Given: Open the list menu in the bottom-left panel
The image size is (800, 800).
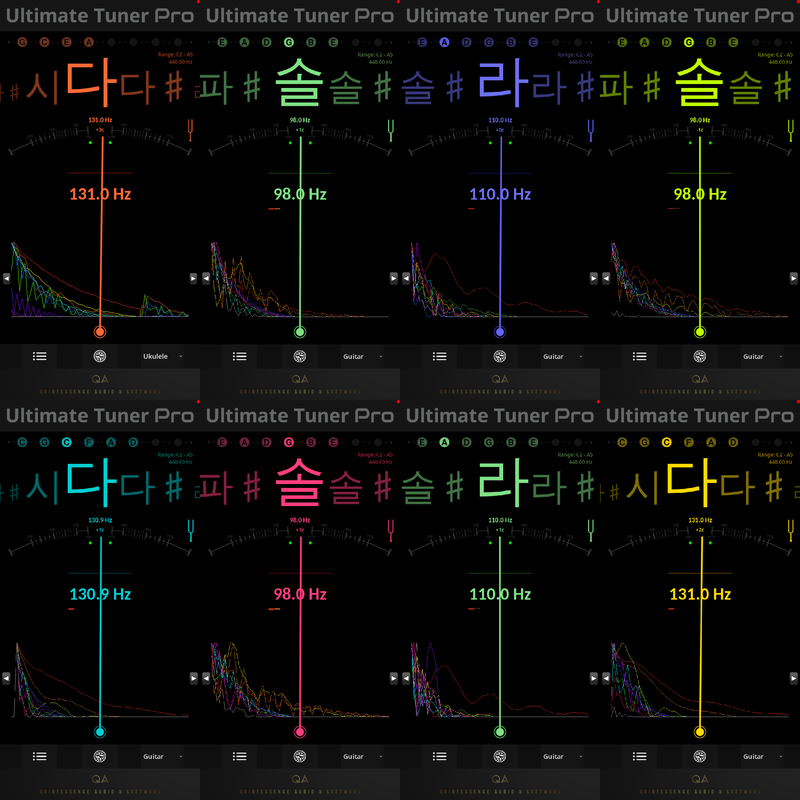Looking at the screenshot, I should (39, 756).
